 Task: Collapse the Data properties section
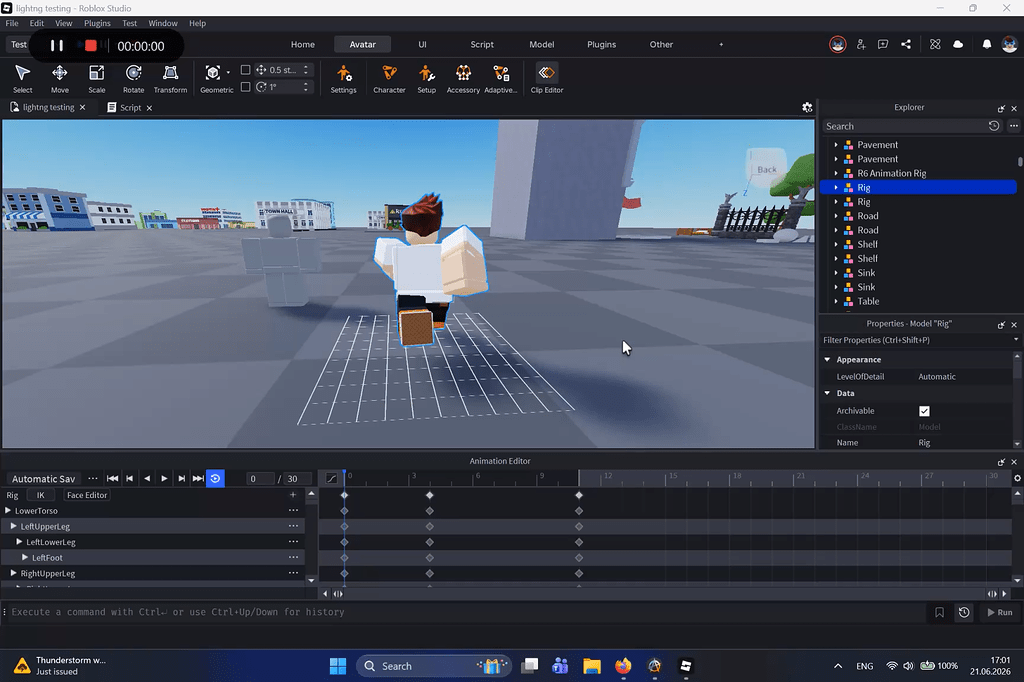(827, 393)
